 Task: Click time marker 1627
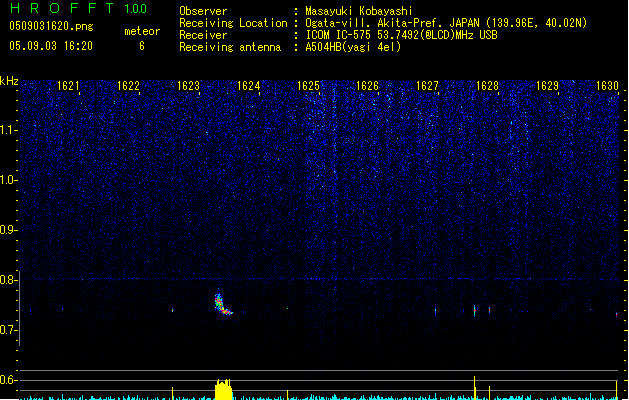pos(427,86)
